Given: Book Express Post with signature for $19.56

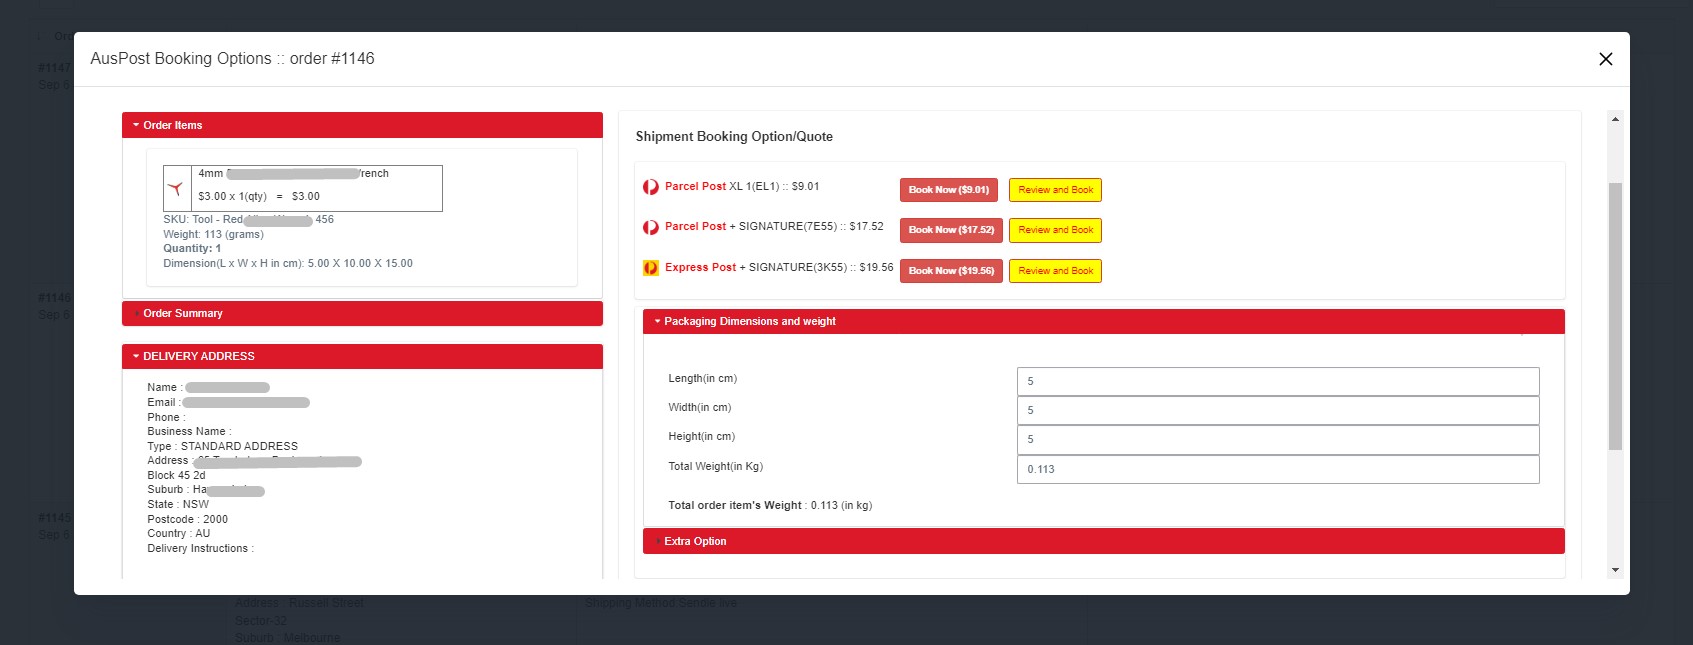Looking at the screenshot, I should tap(951, 271).
